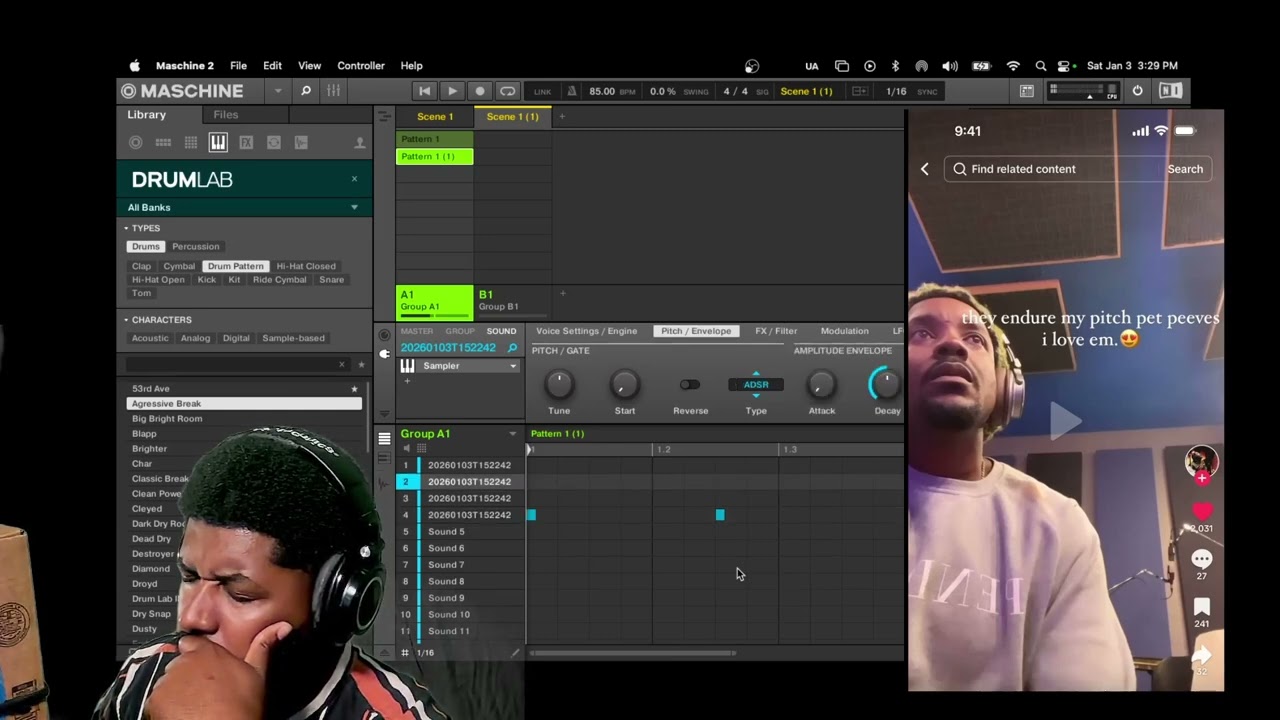Open the ADSR envelope Type selector
Viewport: 1280px width, 720px height.
pos(756,384)
